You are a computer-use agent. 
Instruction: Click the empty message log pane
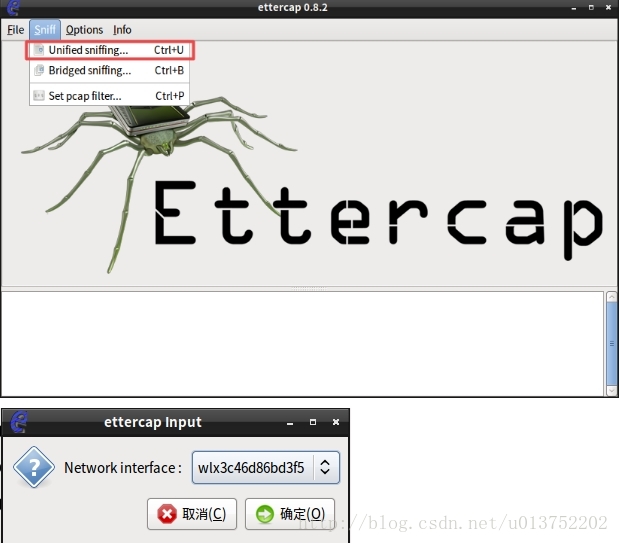tap(302, 344)
